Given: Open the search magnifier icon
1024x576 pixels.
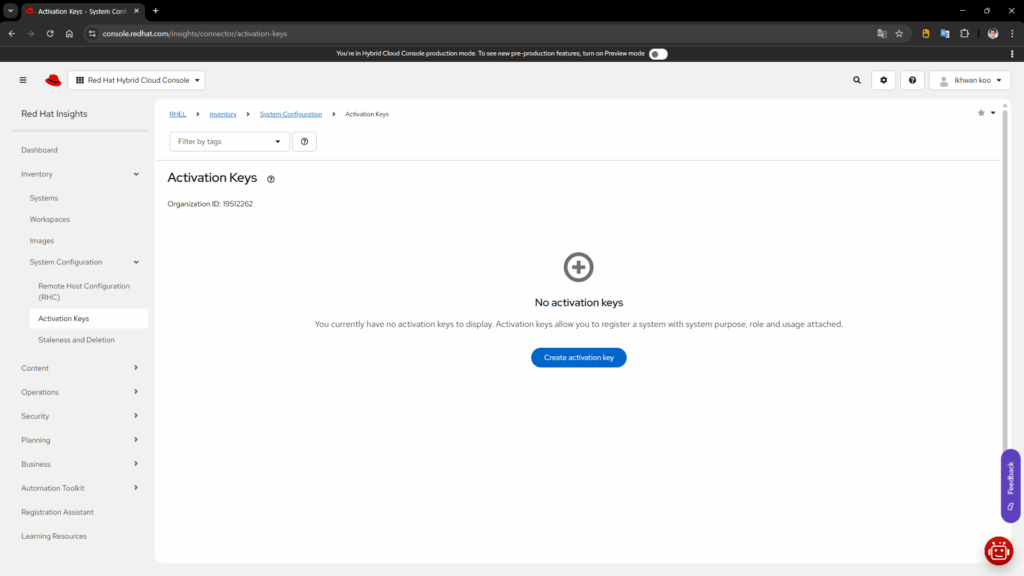Looking at the screenshot, I should [x=857, y=80].
